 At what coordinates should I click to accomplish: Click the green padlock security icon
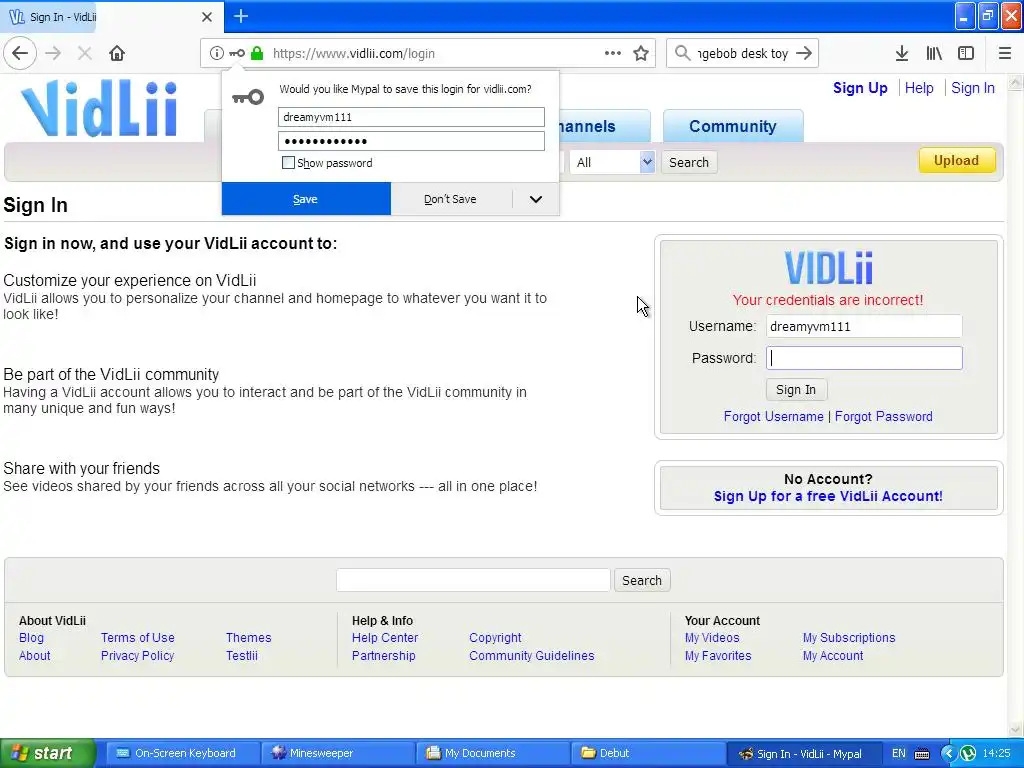tap(257, 54)
